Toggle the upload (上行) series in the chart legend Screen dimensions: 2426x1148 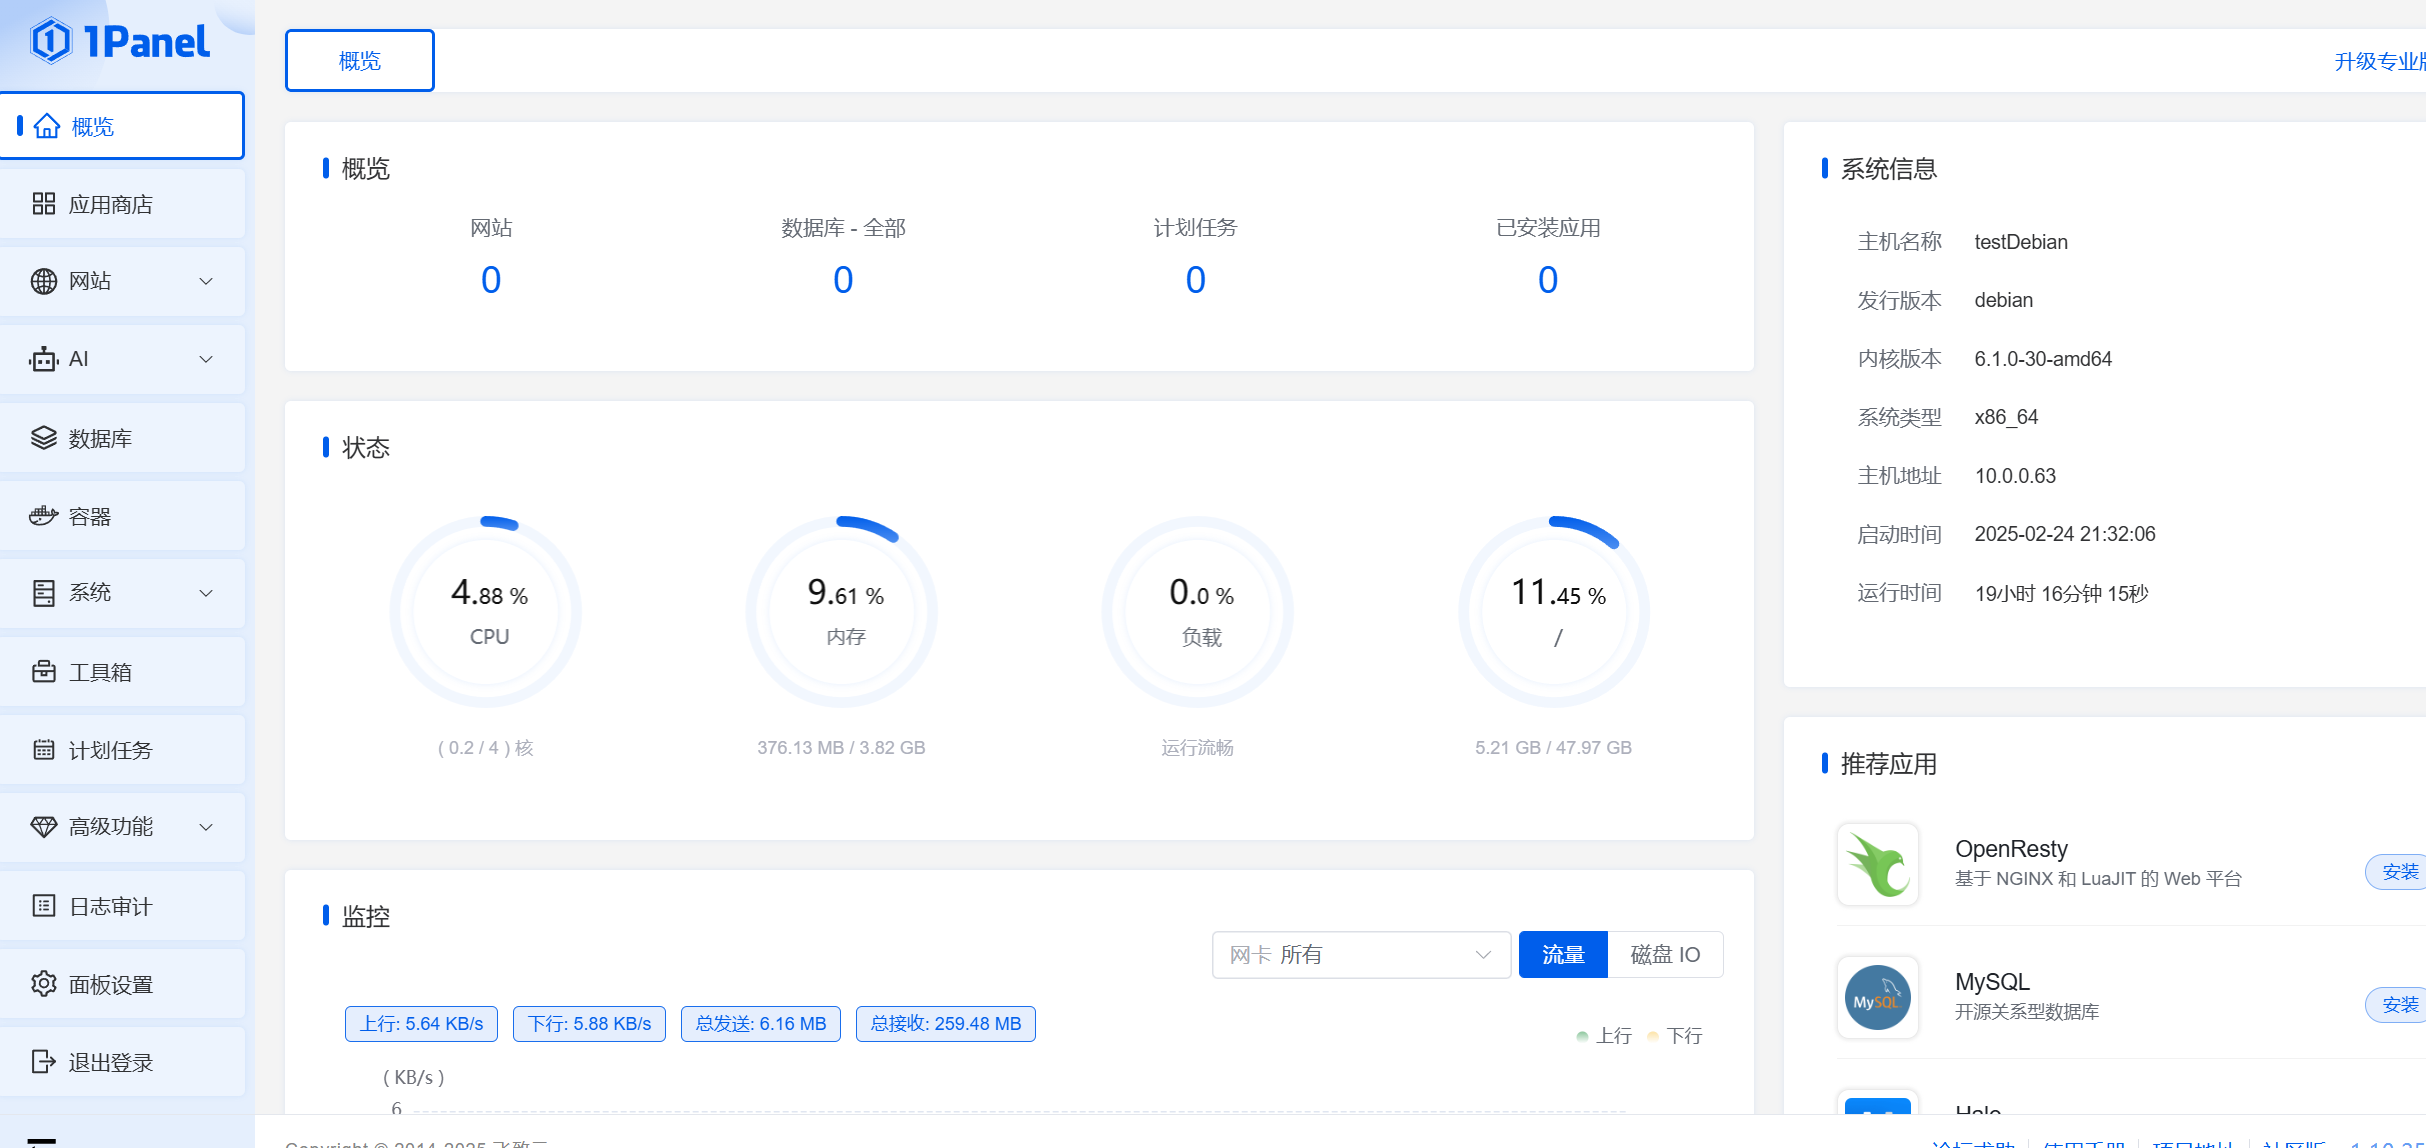click(x=1604, y=1036)
